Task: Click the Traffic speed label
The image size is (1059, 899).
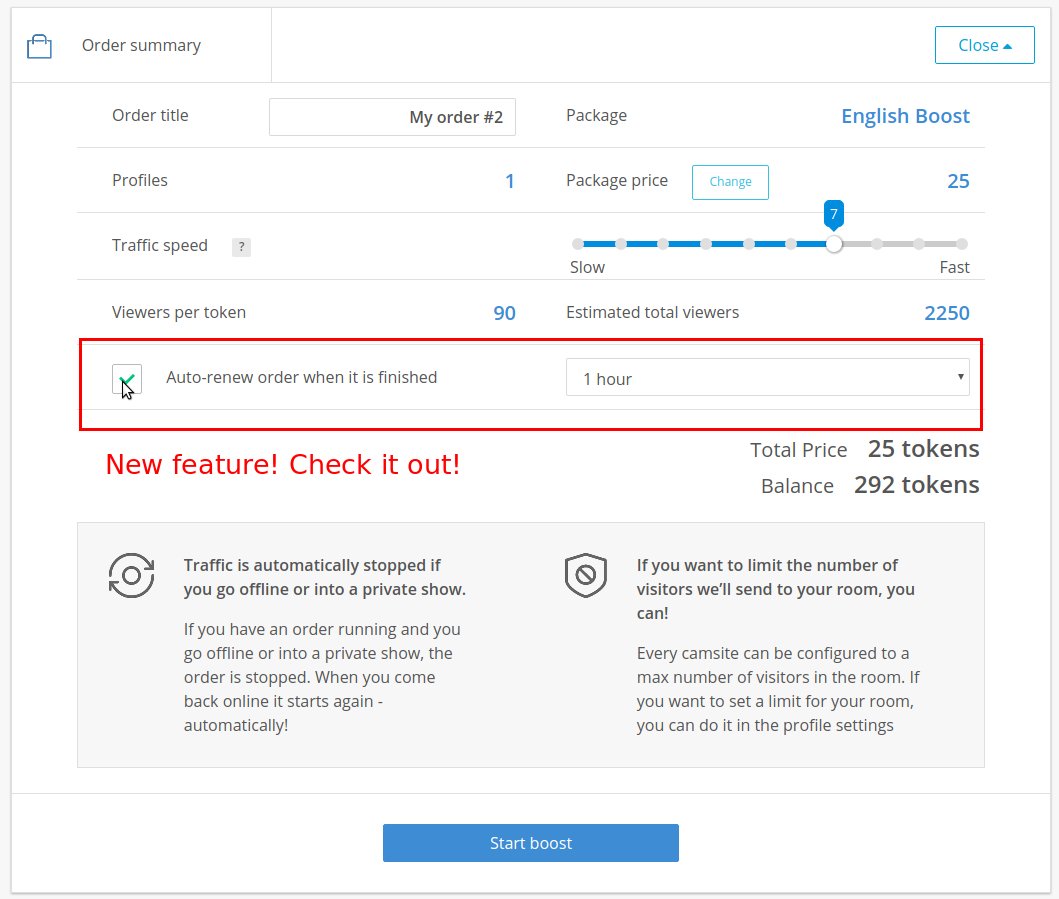Action: click(160, 245)
